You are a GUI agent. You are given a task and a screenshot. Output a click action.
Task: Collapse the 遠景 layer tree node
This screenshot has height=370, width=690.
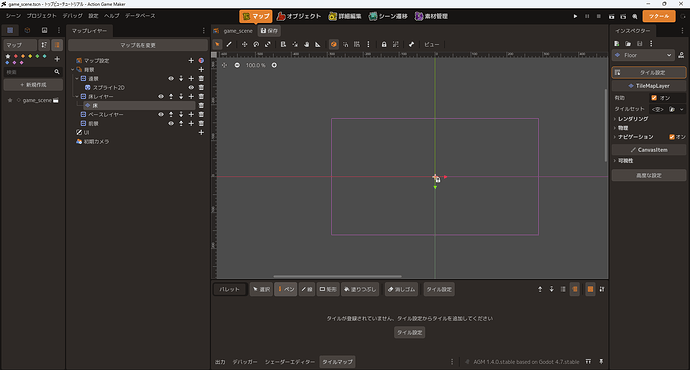[77, 78]
